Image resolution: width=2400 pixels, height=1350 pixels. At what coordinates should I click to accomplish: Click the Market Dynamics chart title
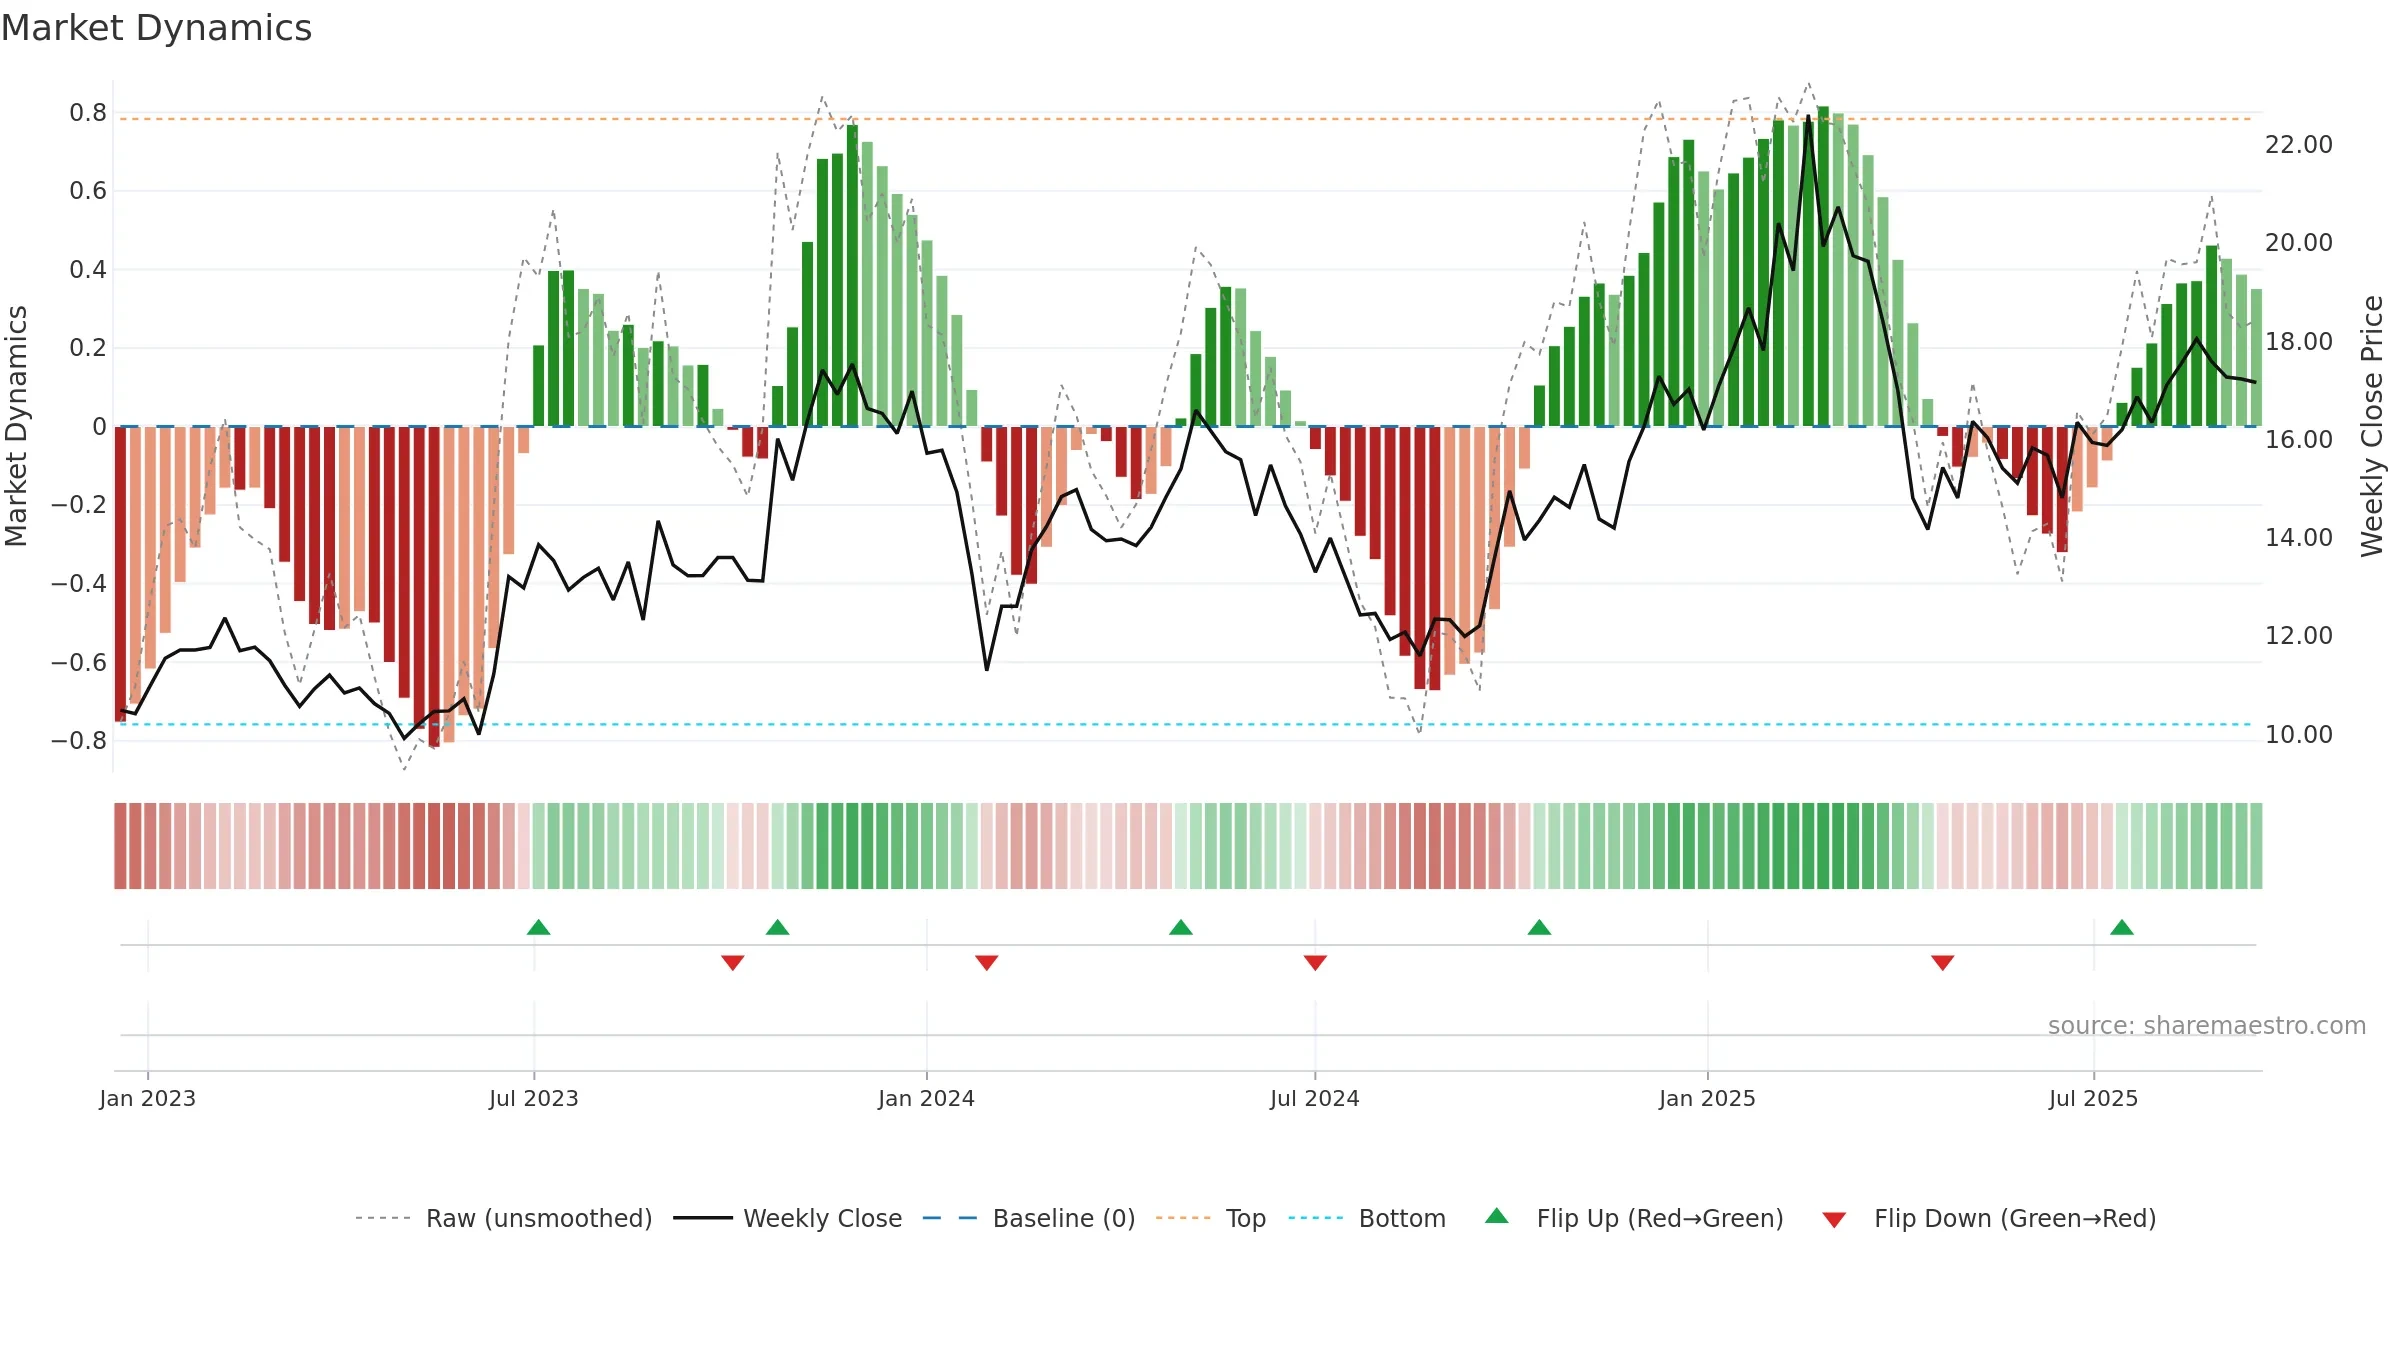pyautogui.click(x=156, y=28)
